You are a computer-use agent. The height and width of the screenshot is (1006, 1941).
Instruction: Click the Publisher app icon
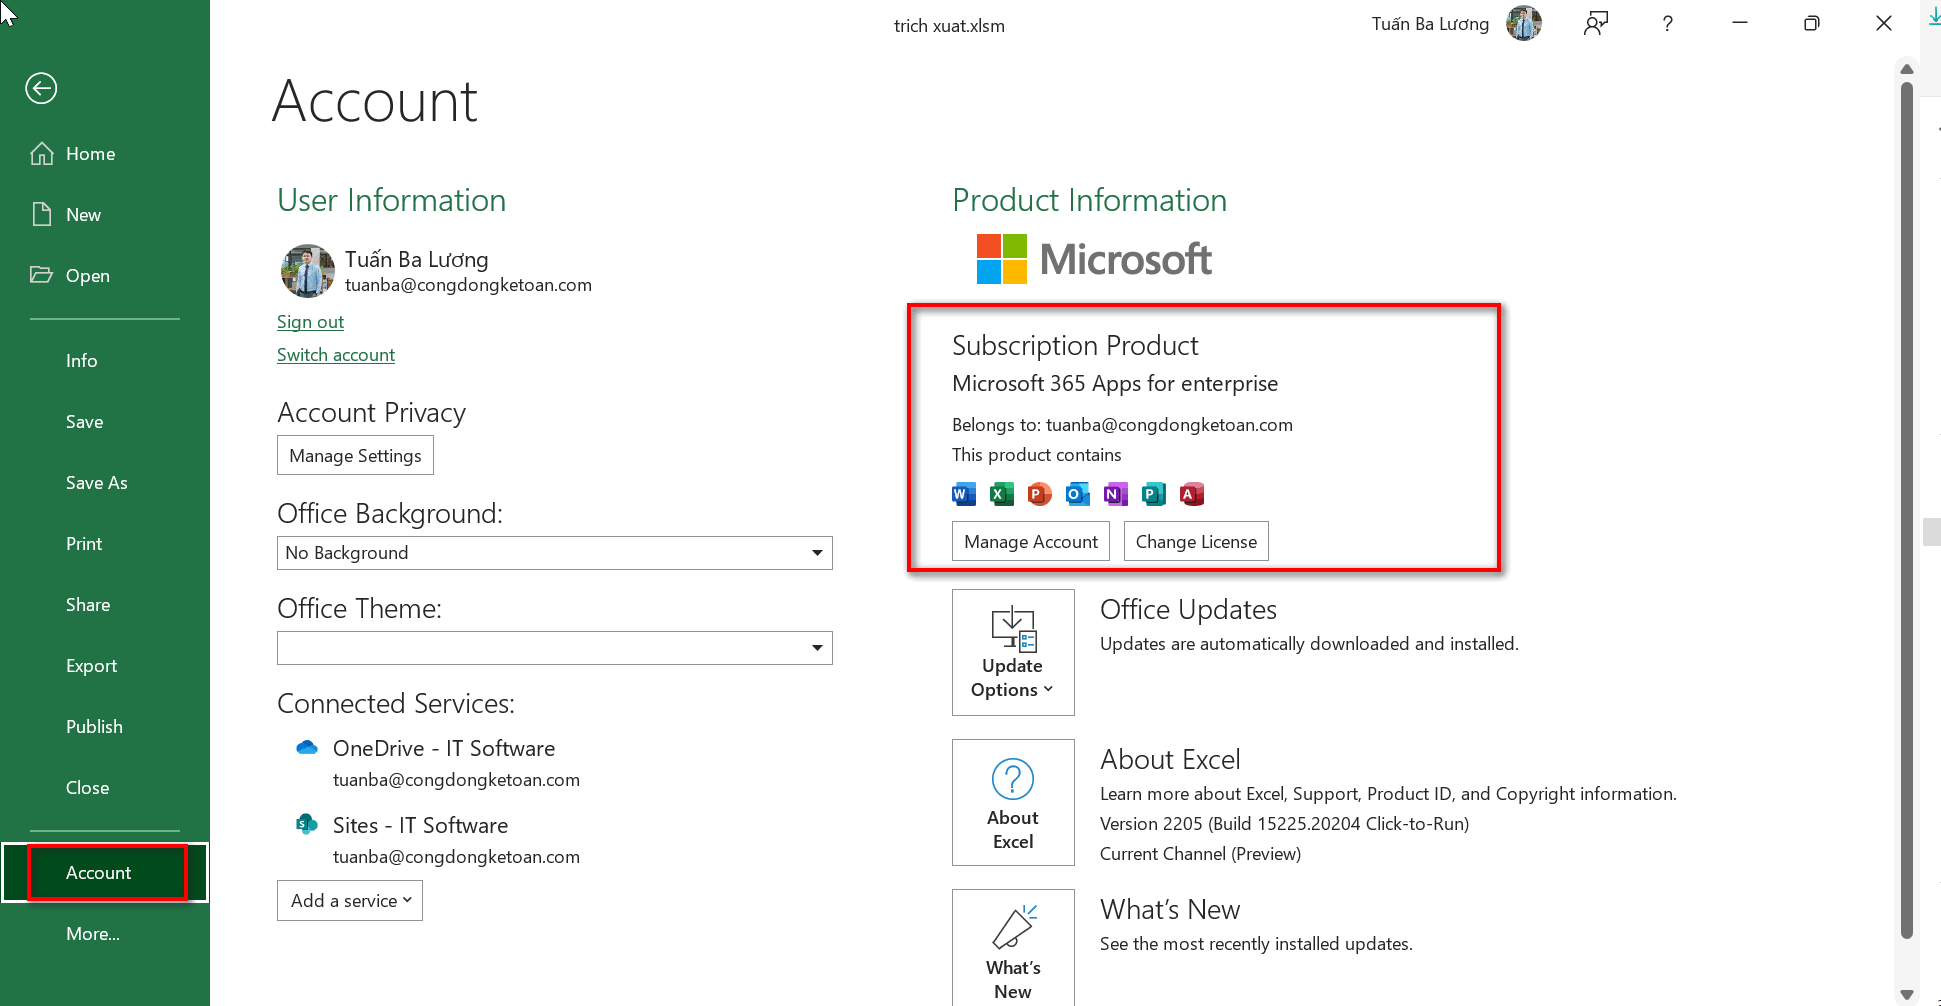1154,494
